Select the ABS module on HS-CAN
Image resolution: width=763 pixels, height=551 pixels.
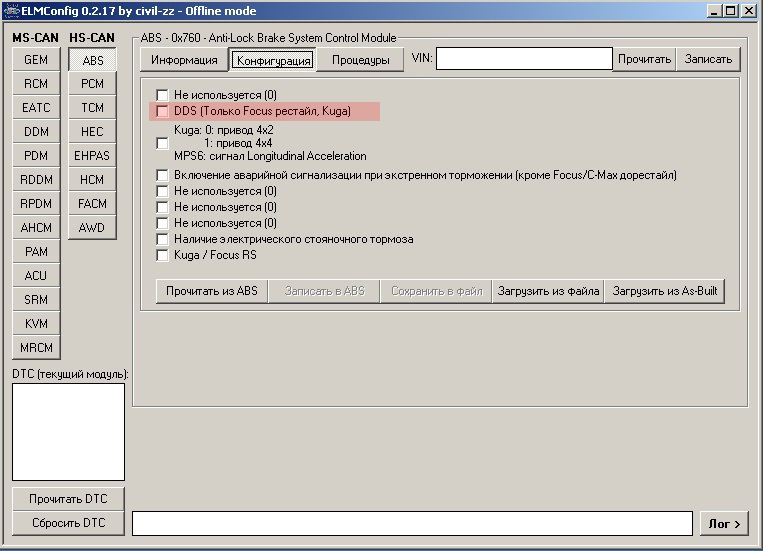(92, 60)
